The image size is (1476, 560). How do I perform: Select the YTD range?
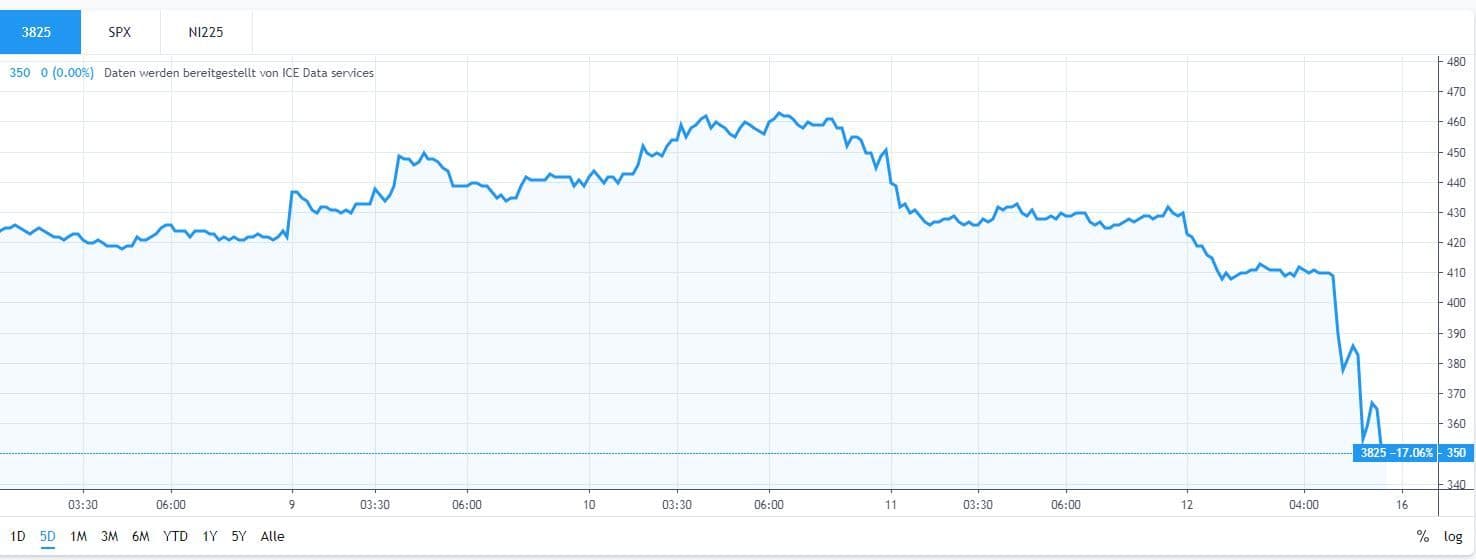[x=175, y=536]
